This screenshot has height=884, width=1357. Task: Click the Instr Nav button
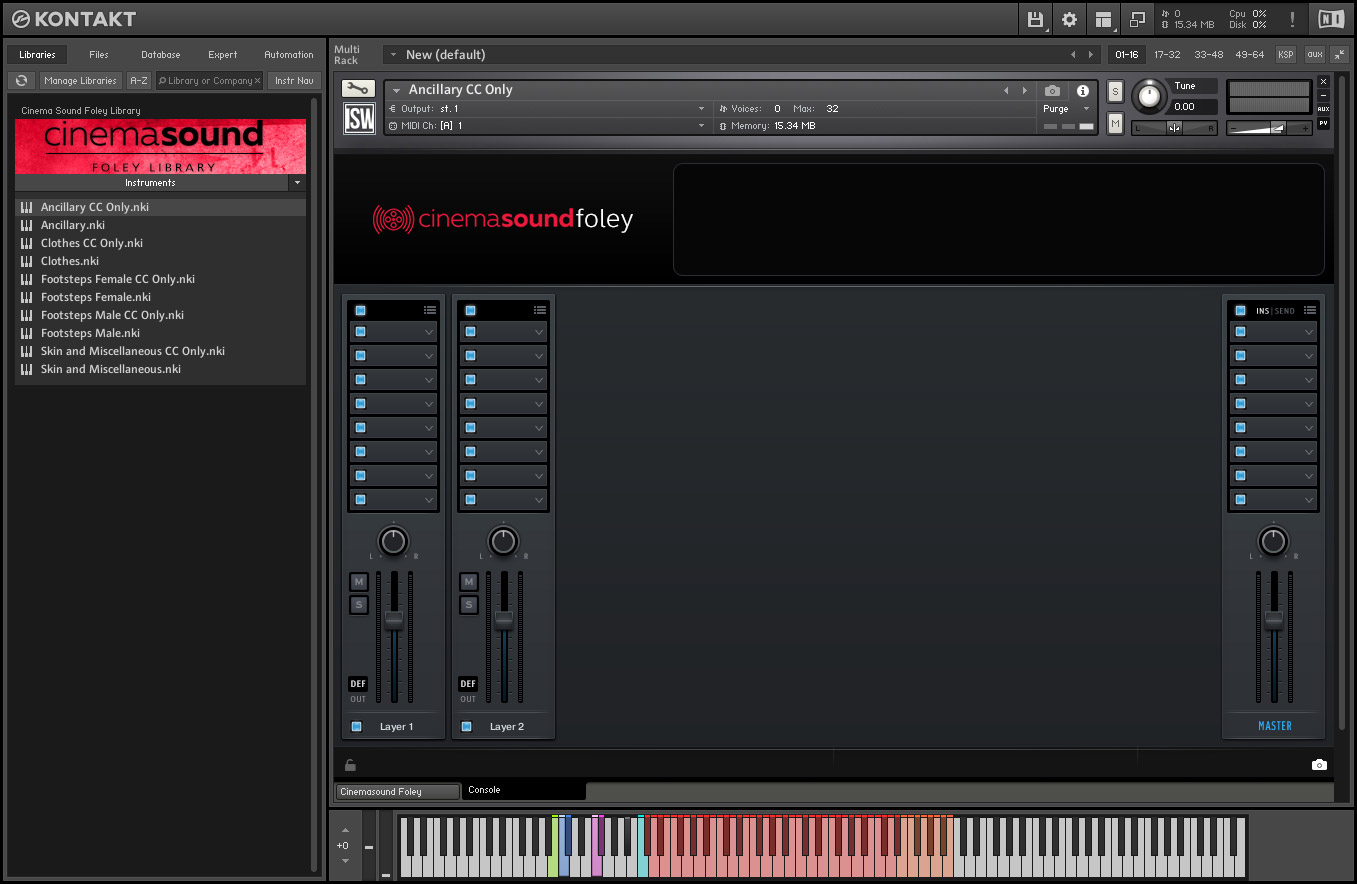tap(294, 80)
